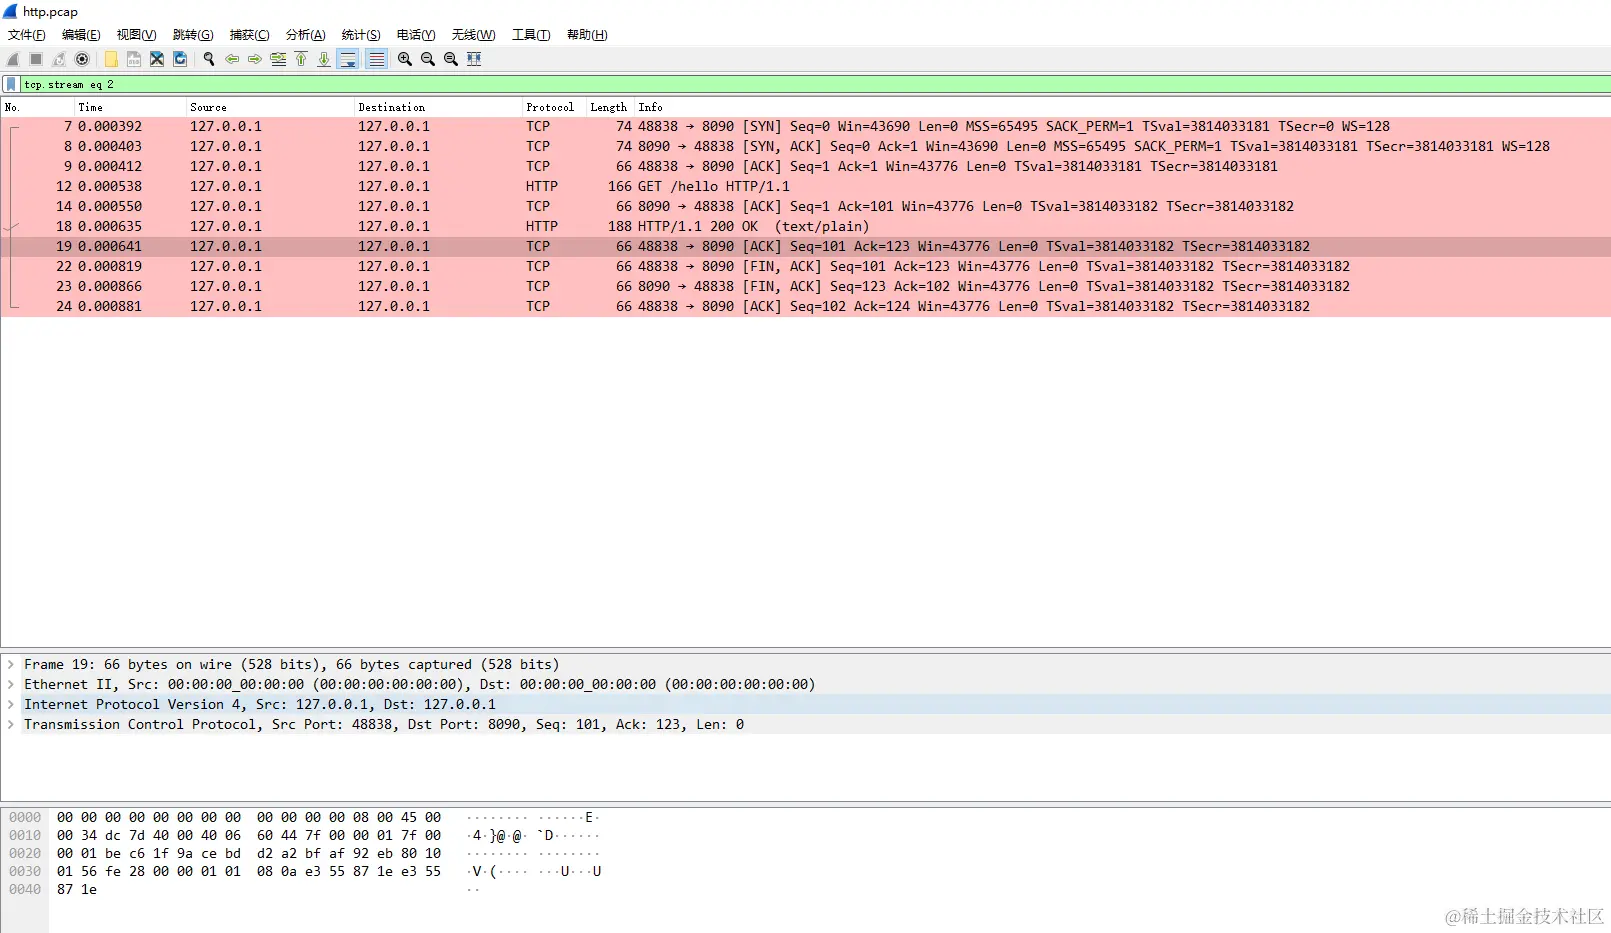Select packet 8, the [SYN, ACK] packet

[805, 147]
